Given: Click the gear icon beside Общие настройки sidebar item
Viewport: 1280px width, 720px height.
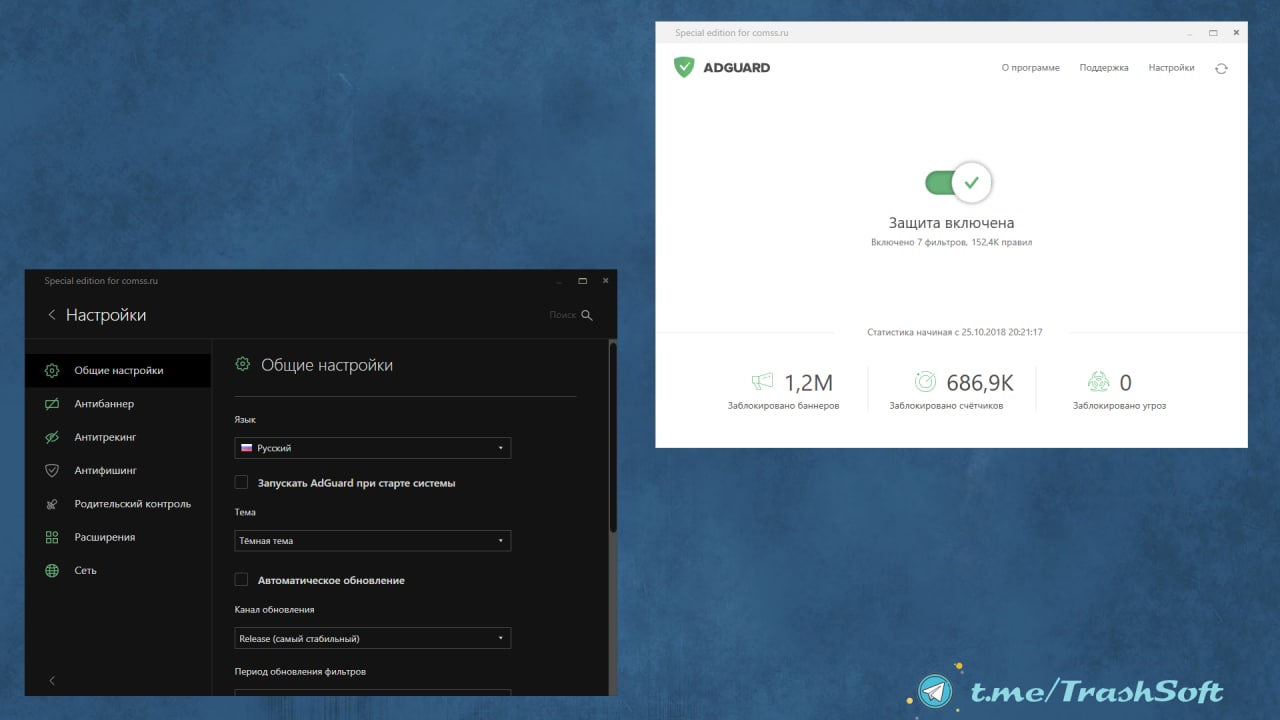Looking at the screenshot, I should tap(52, 370).
